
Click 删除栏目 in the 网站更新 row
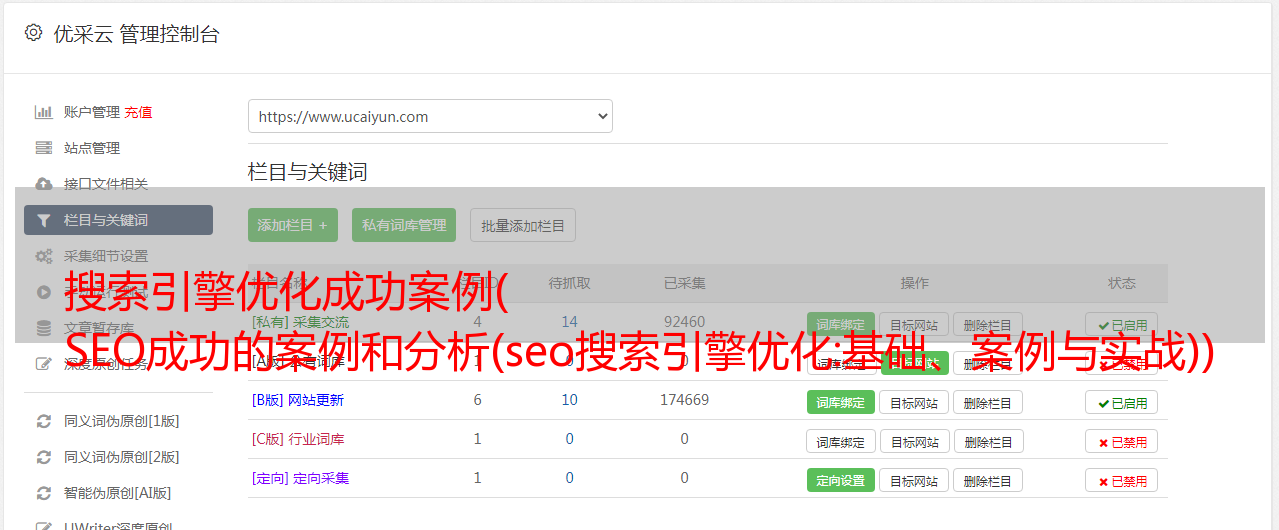[x=987, y=402]
